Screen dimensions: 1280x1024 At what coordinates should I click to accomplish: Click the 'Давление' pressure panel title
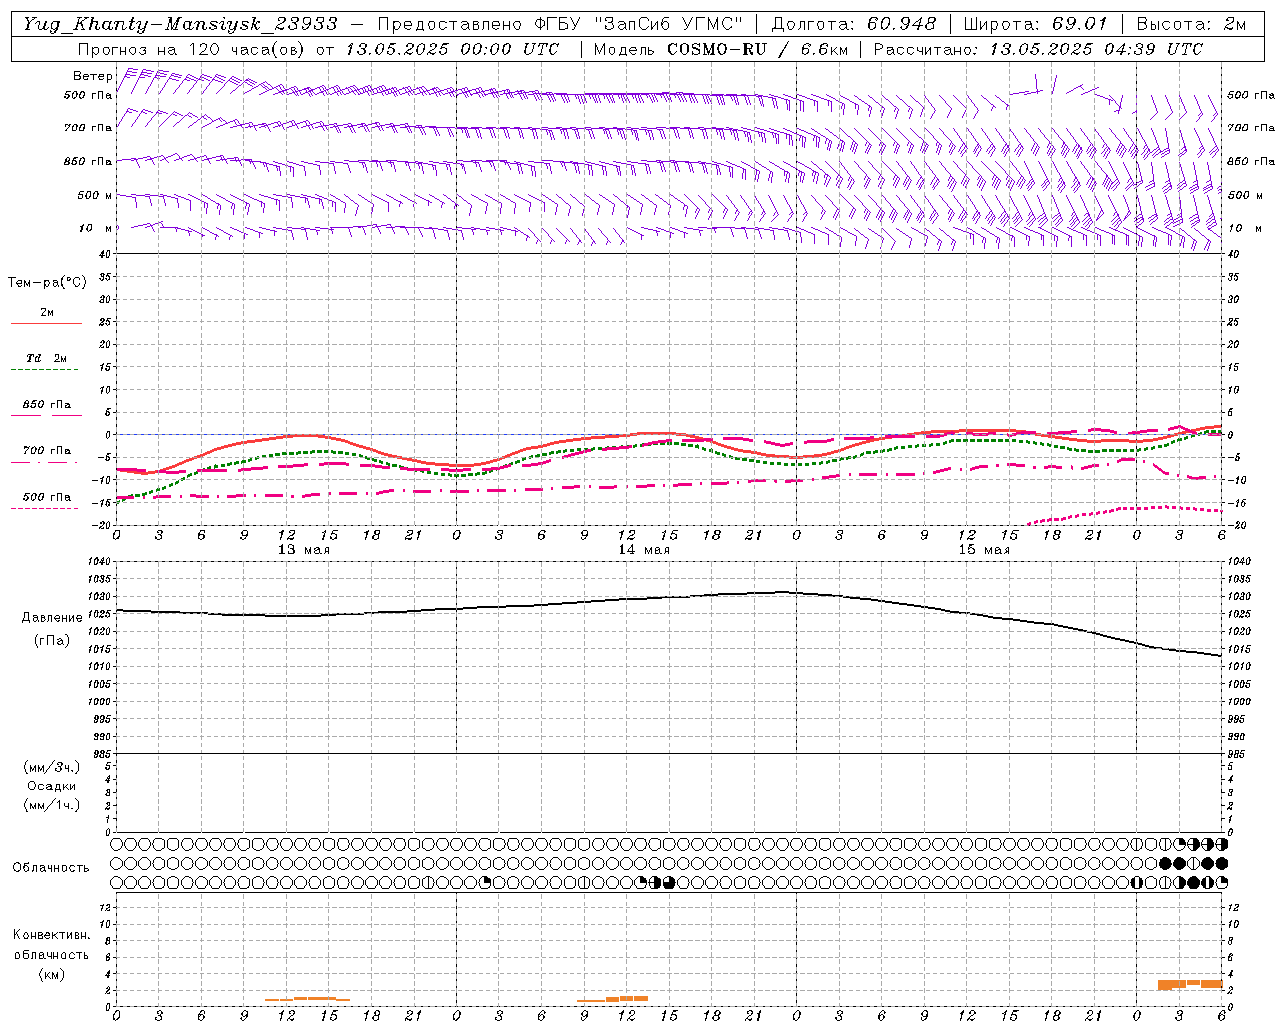click(51, 618)
